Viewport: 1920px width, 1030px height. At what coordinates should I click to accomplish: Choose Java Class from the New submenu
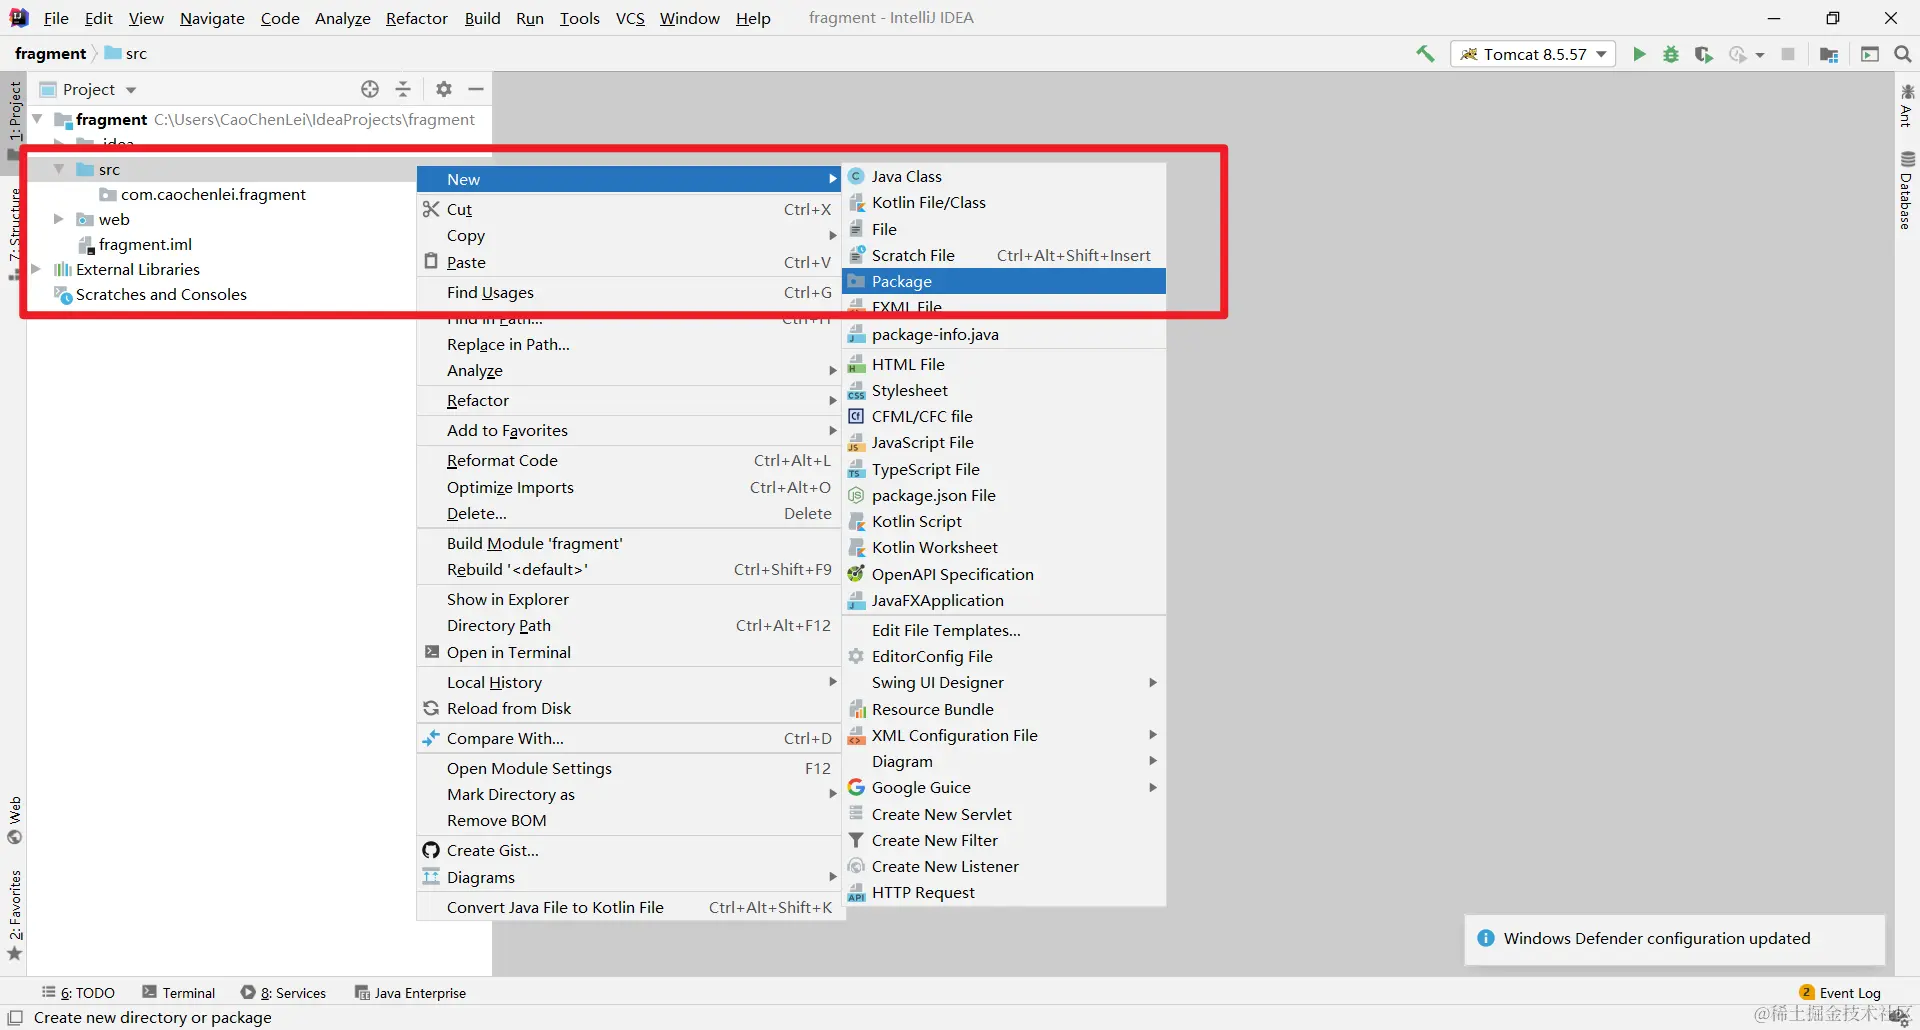click(1004, 176)
